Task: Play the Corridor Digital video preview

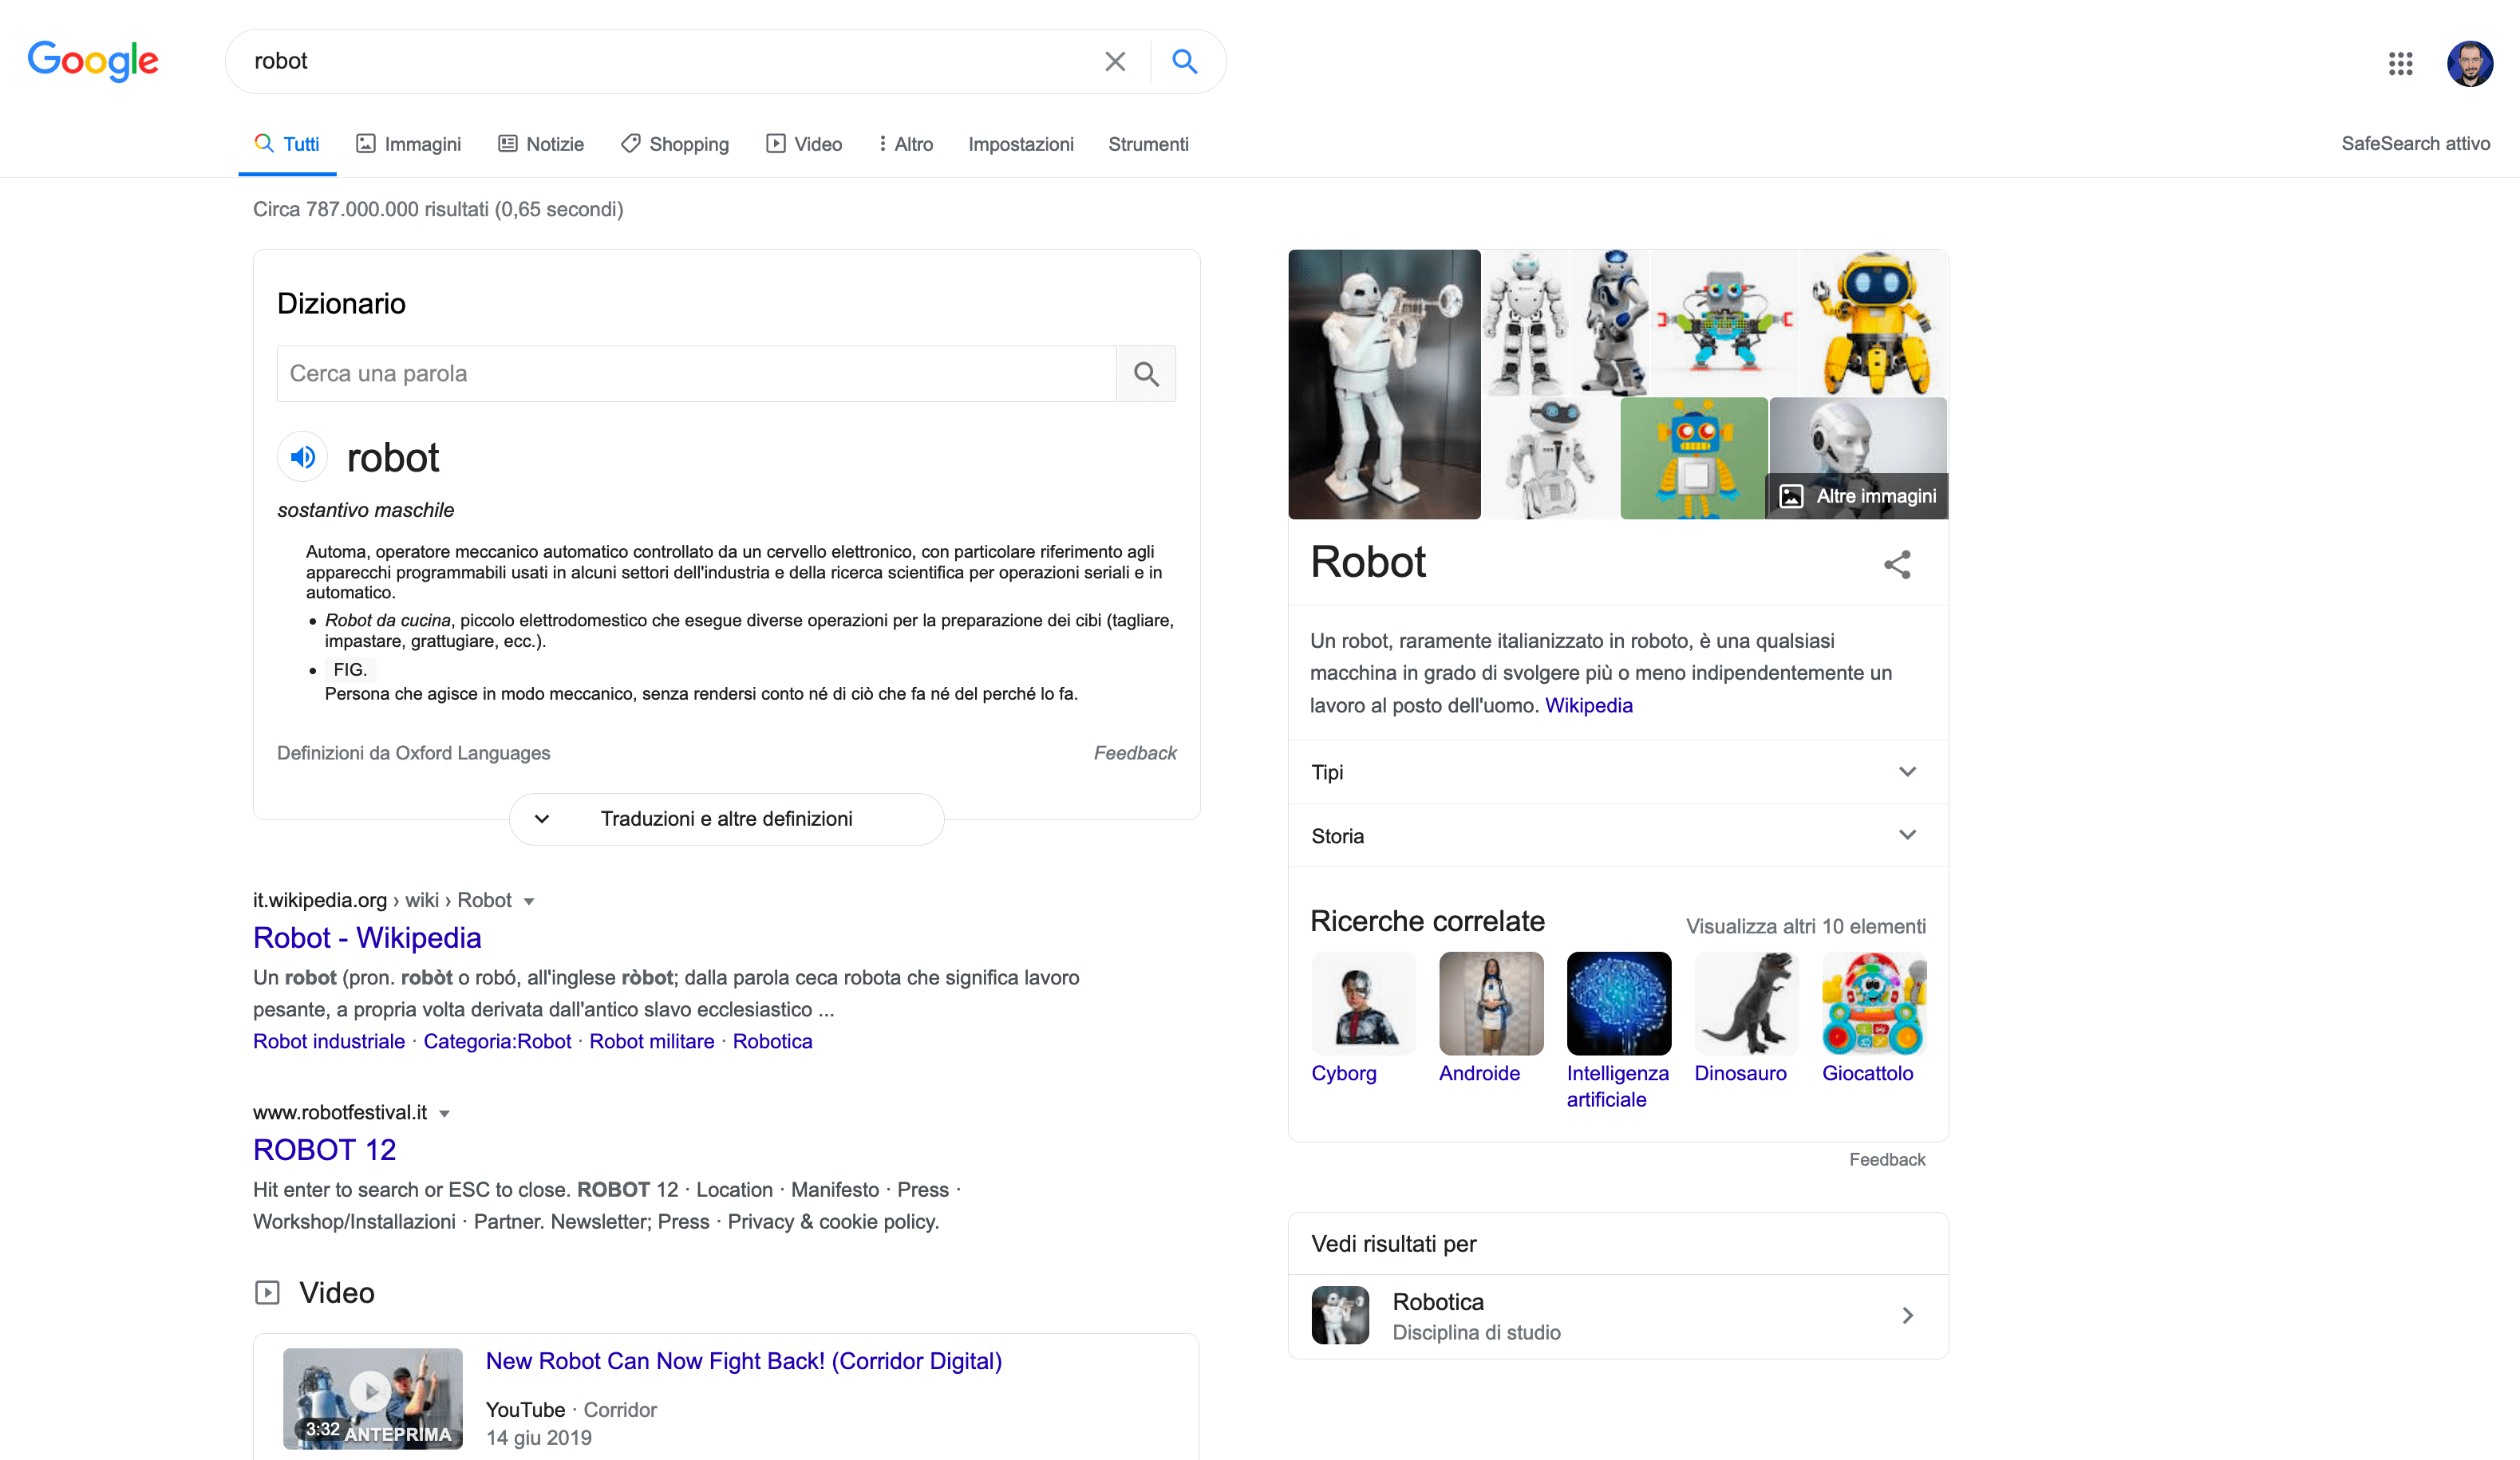Action: coord(372,1398)
